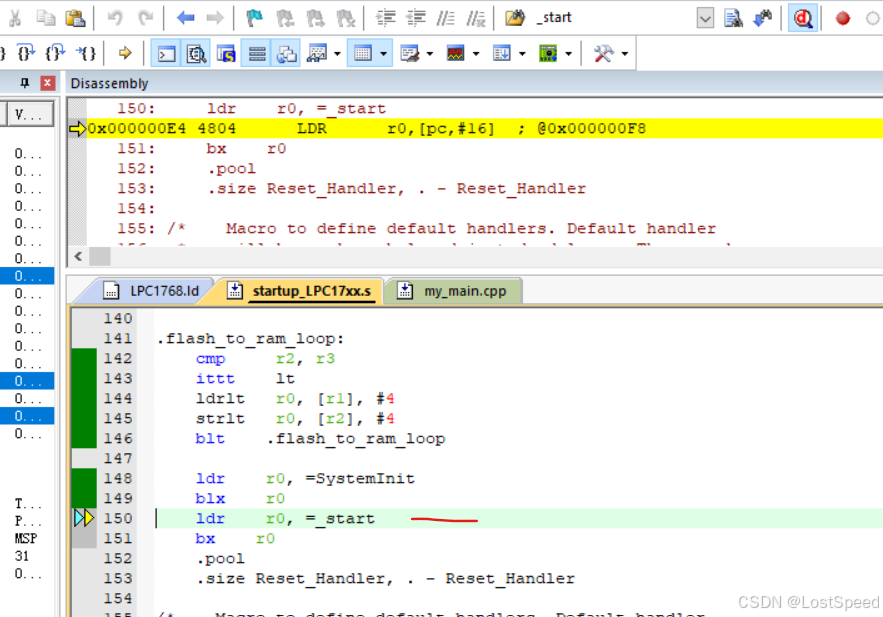
Task: Click the Disassembly scroll left arrow
Action: tap(78, 257)
